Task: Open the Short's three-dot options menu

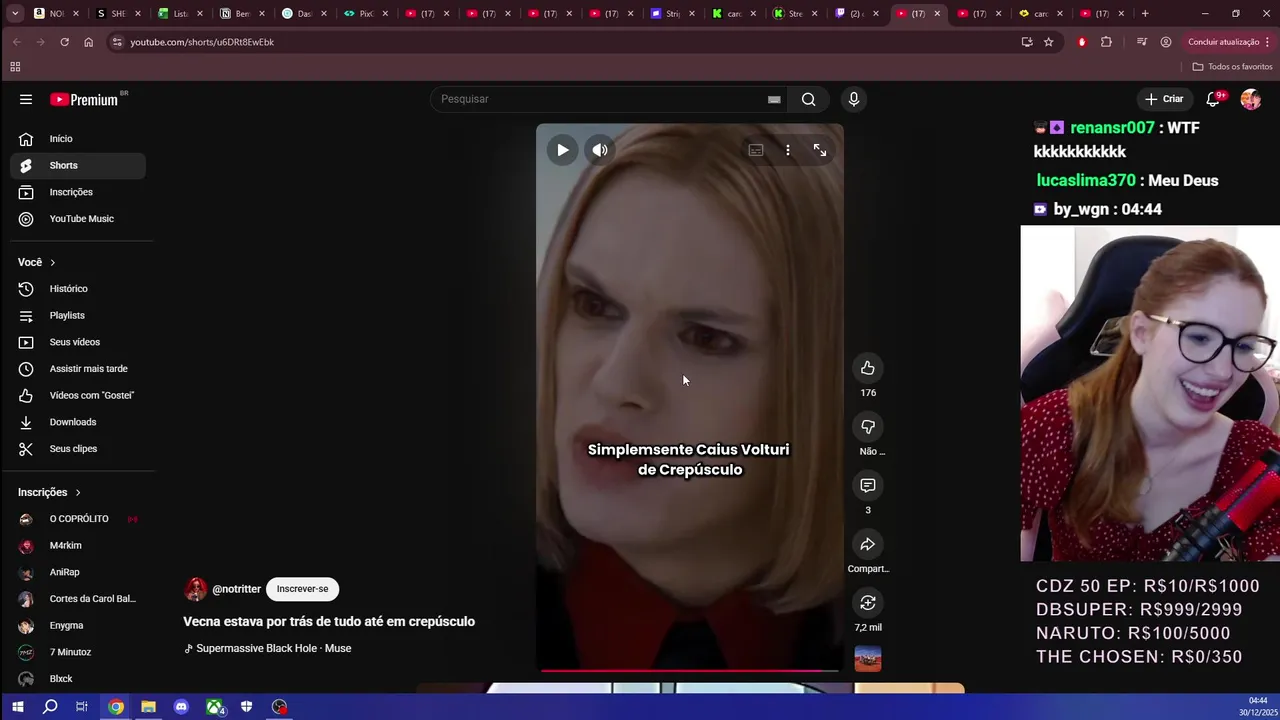Action: click(x=788, y=150)
